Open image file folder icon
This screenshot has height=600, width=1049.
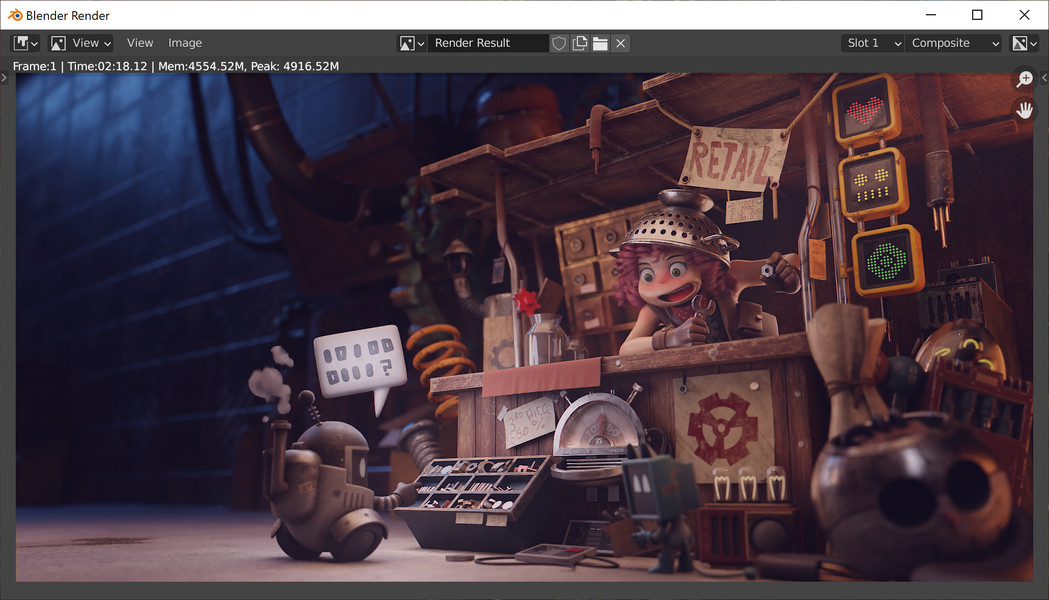(x=600, y=43)
